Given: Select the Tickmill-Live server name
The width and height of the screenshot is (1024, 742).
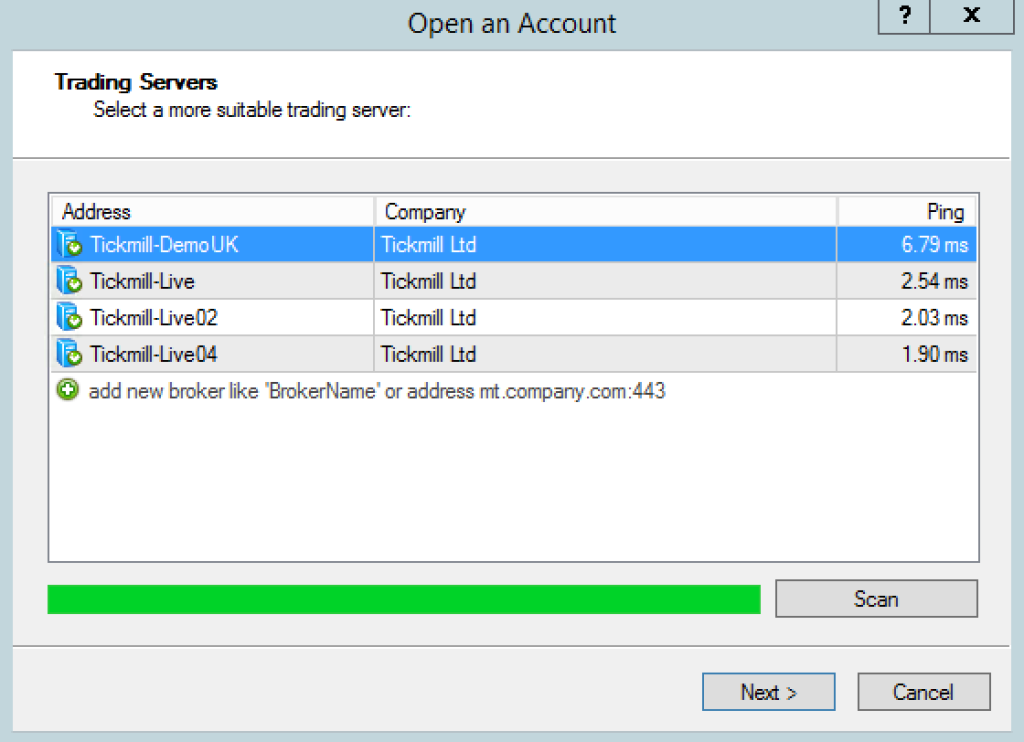Looking at the screenshot, I should click(142, 281).
